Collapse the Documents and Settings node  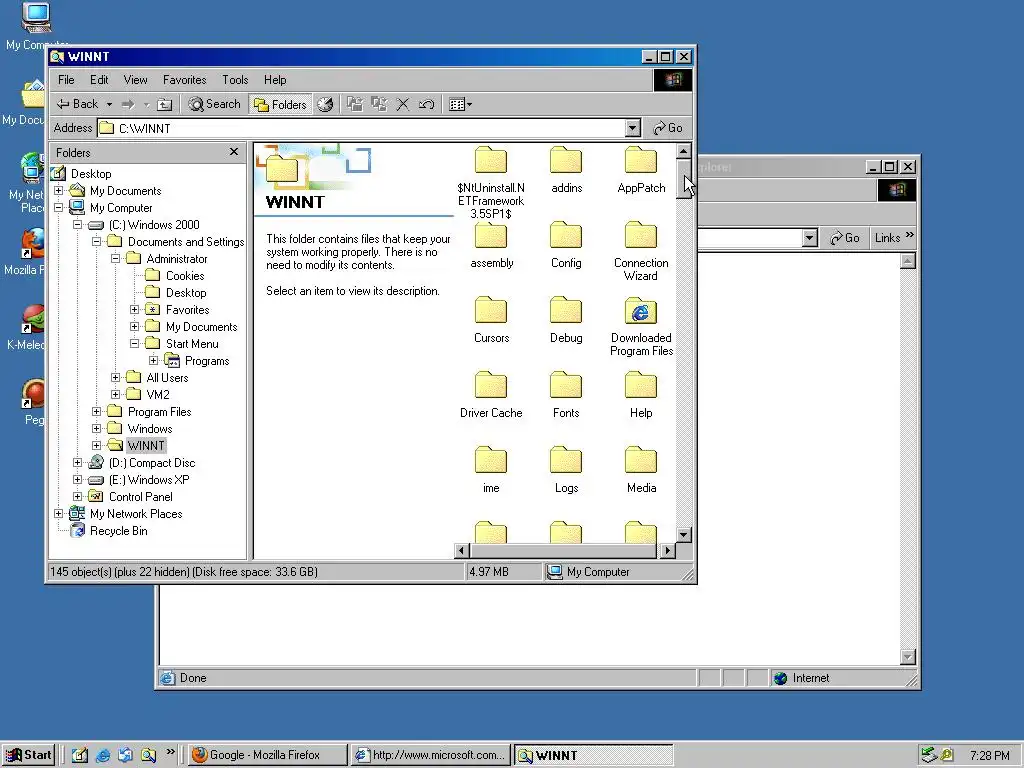tap(96, 242)
